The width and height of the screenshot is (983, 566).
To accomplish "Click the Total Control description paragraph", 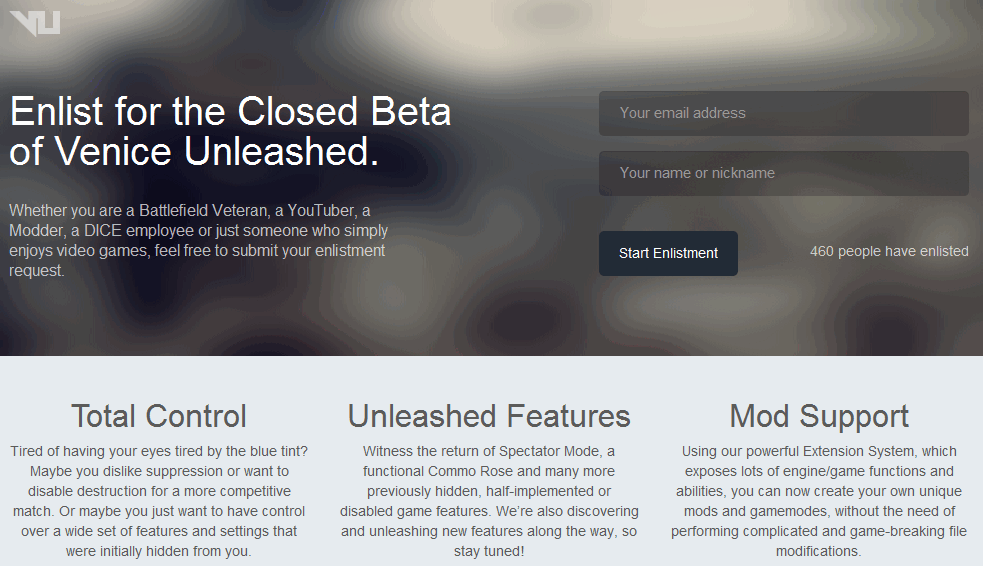I will (159, 501).
